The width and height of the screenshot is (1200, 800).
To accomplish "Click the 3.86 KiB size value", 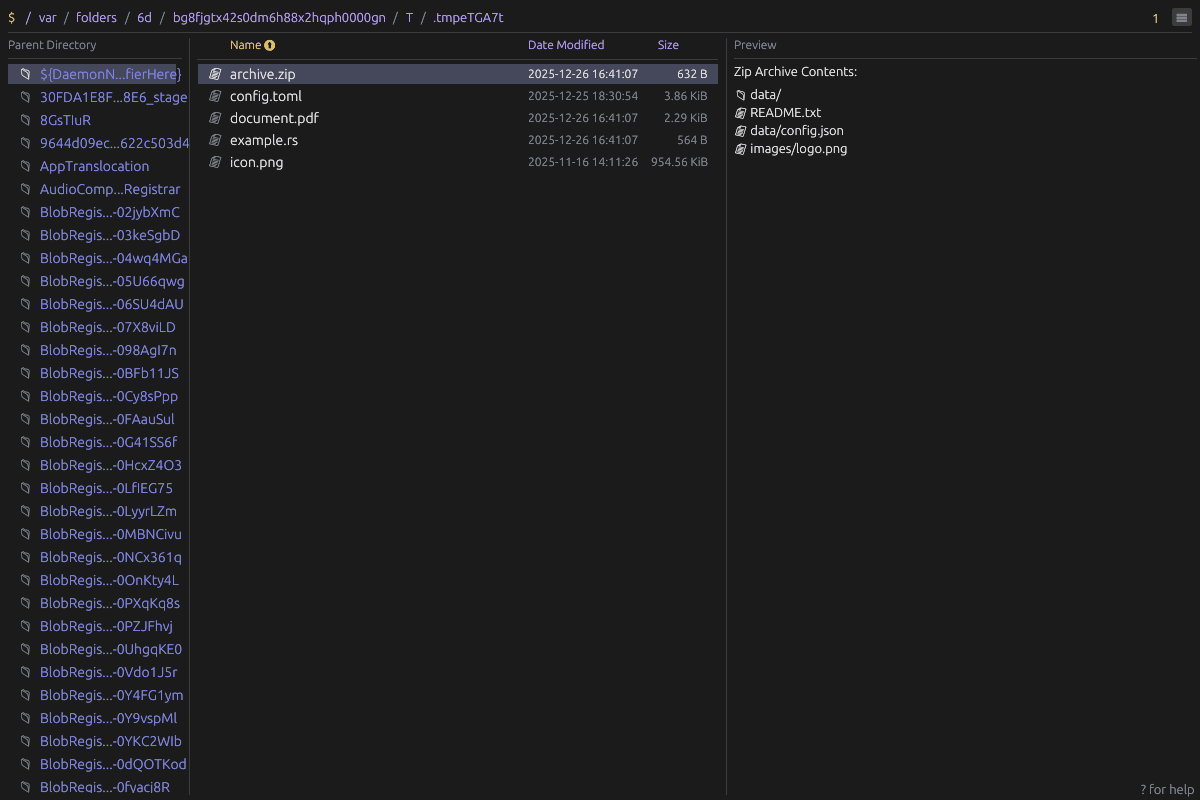I will coord(686,96).
